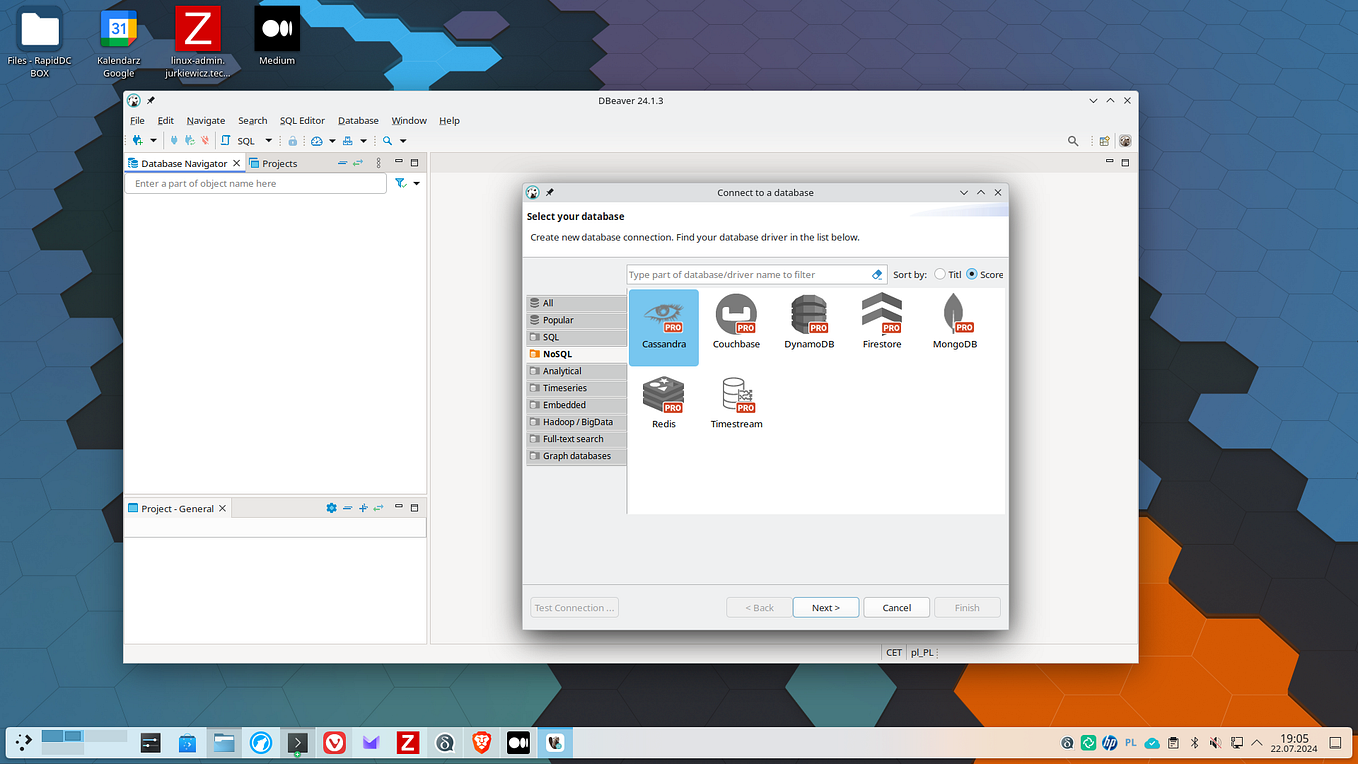Click the Next button in the wizard
Image resolution: width=1358 pixels, height=764 pixels.
click(825, 607)
